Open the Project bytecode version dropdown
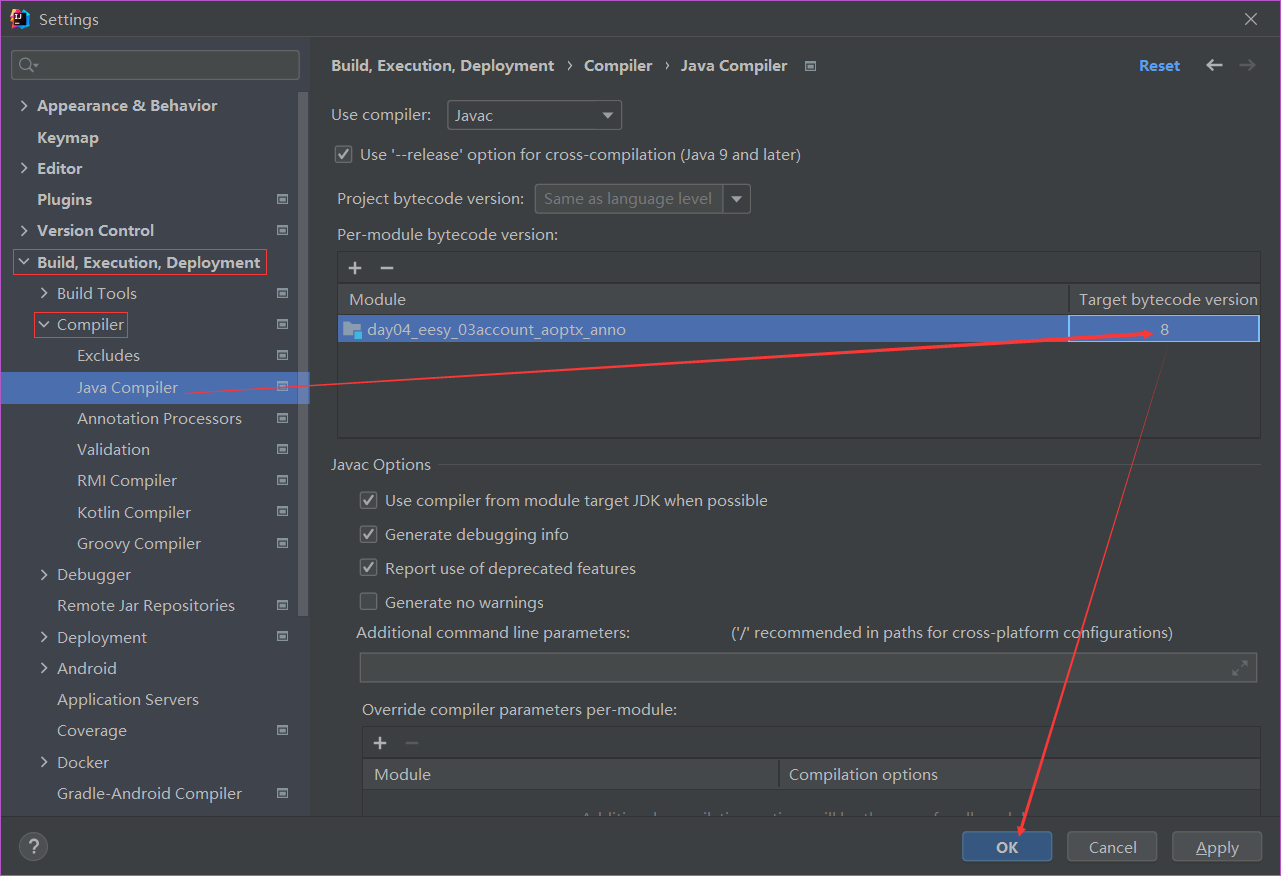The width and height of the screenshot is (1281, 876). coord(737,198)
